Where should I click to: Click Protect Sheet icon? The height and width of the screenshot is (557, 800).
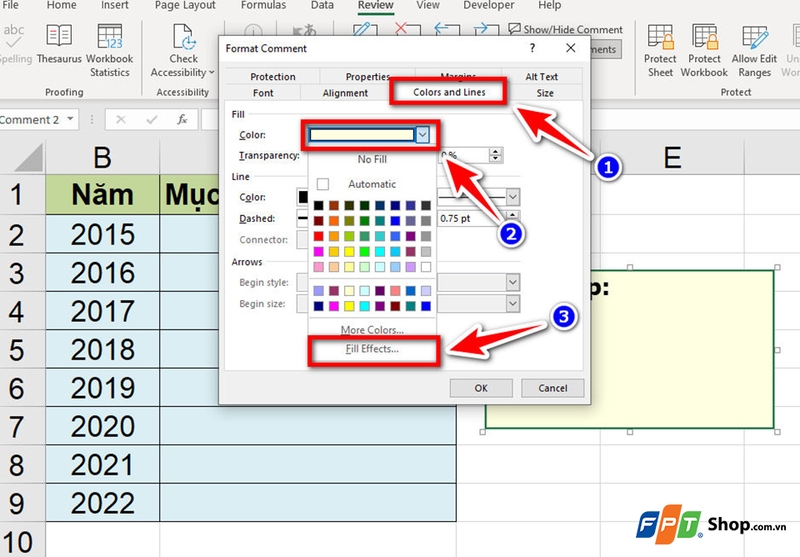[660, 50]
